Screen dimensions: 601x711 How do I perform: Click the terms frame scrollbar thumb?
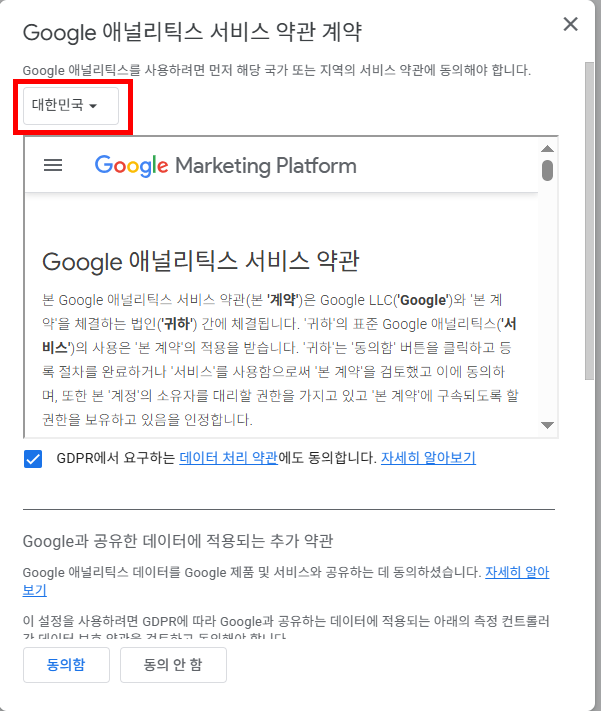pyautogui.click(x=547, y=170)
